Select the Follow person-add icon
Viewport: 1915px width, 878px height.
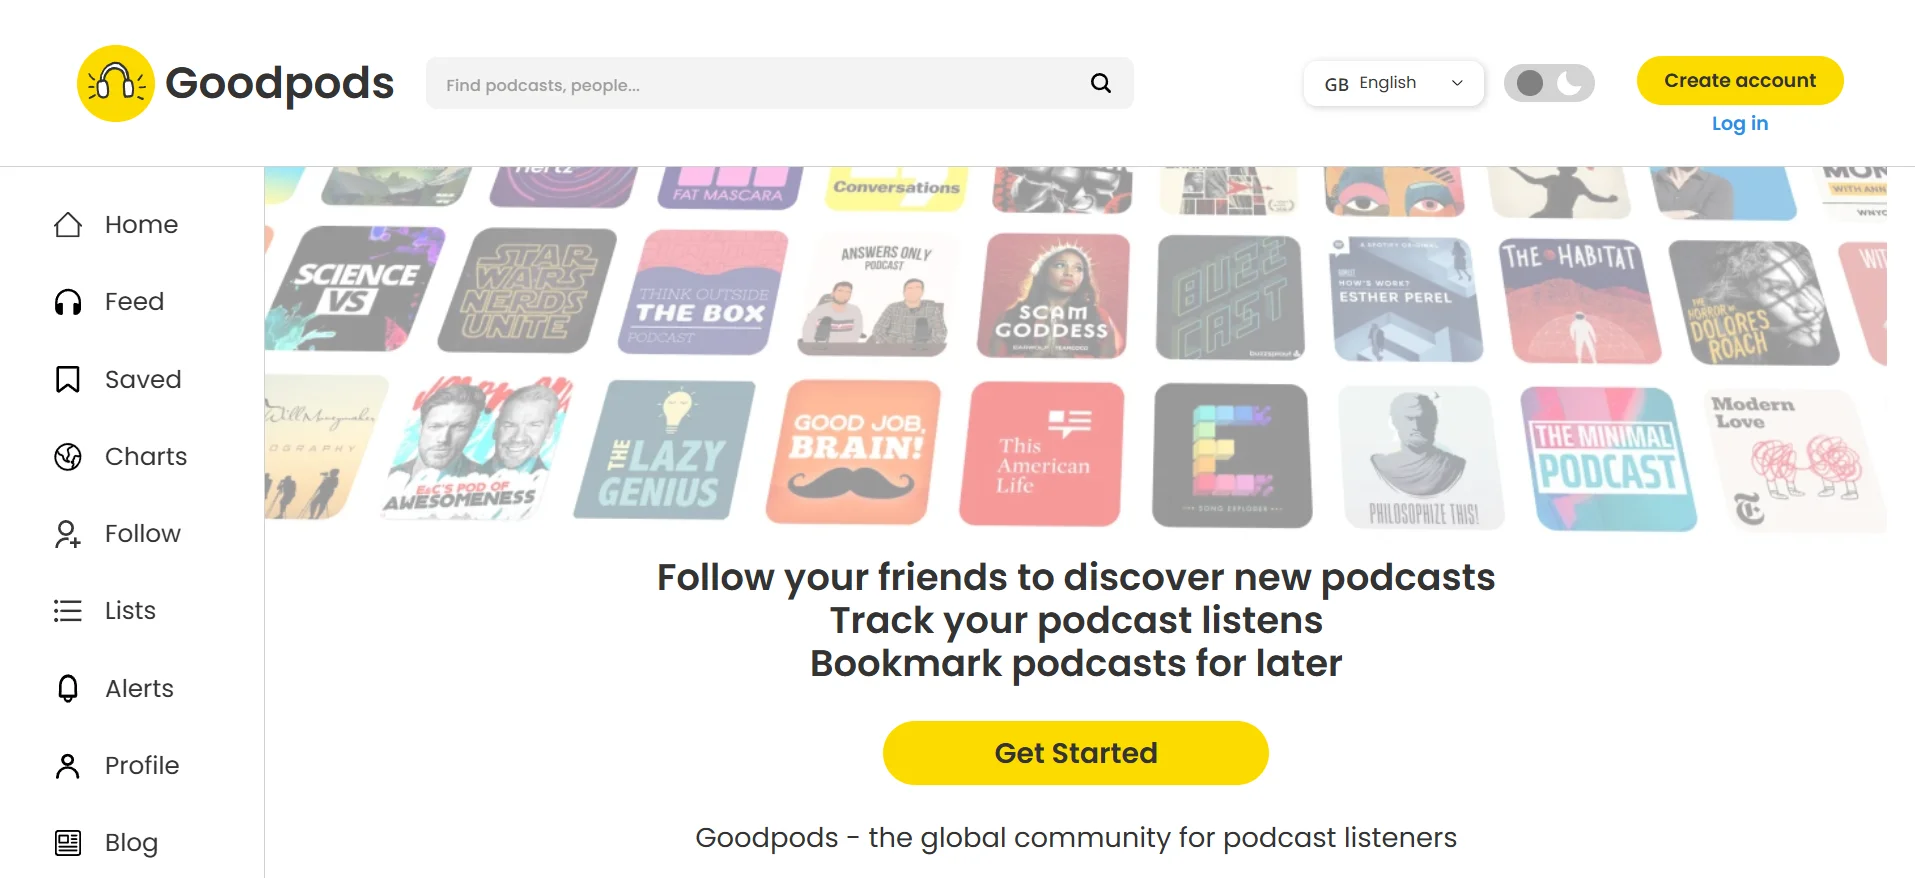66,533
